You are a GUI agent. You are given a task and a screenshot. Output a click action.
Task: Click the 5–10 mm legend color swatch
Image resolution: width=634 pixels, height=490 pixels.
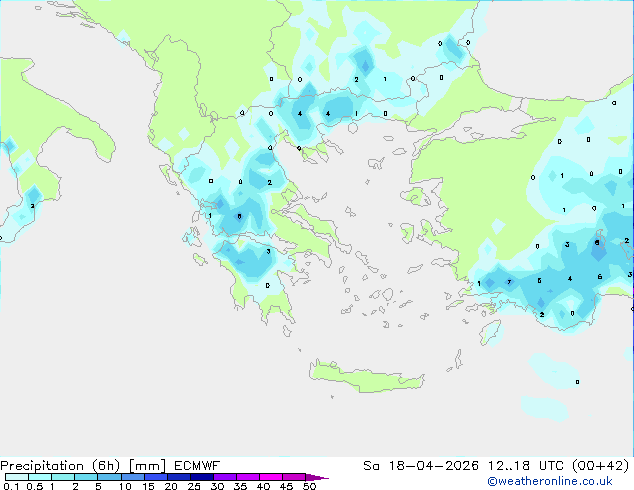109,477
